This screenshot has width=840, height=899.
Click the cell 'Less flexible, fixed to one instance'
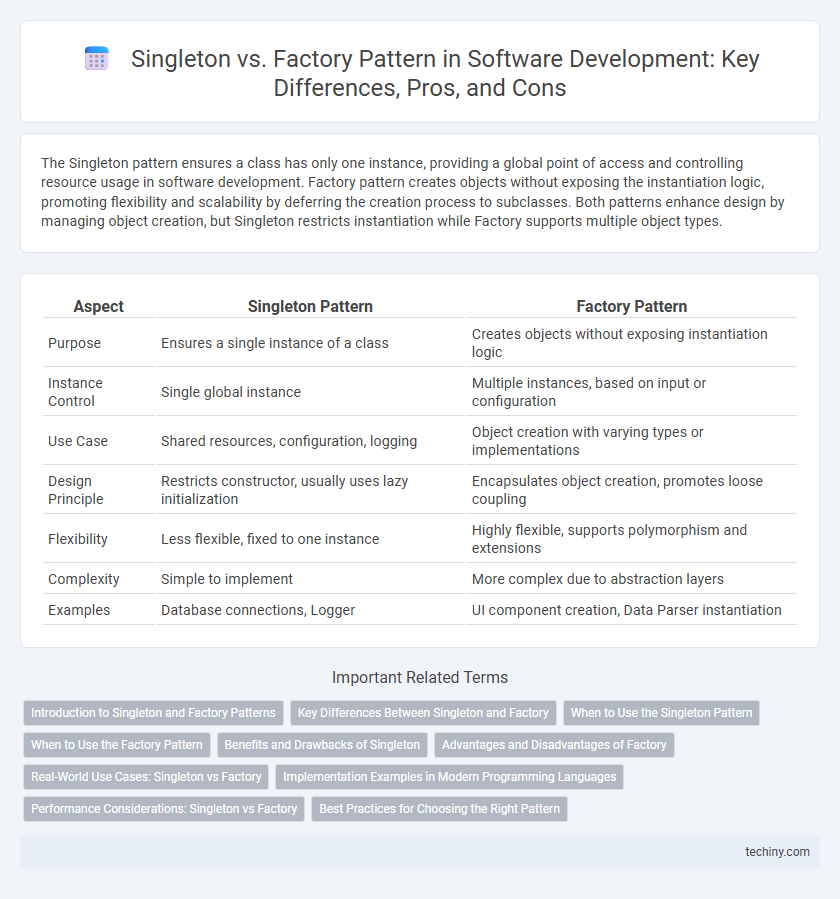[x=310, y=539]
